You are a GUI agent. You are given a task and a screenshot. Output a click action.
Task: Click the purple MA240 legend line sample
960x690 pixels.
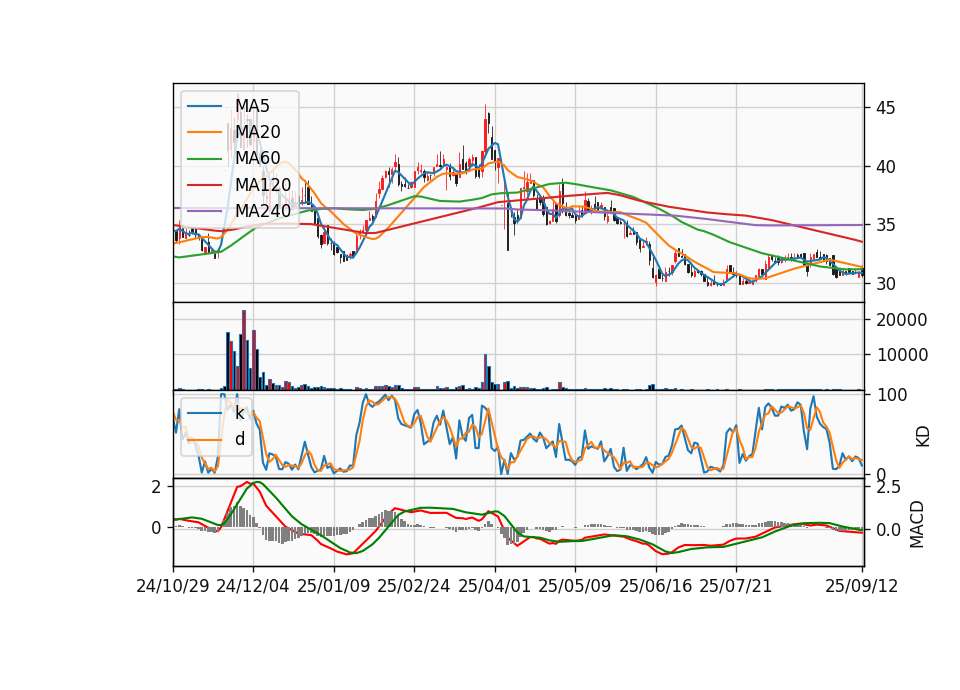point(204,211)
